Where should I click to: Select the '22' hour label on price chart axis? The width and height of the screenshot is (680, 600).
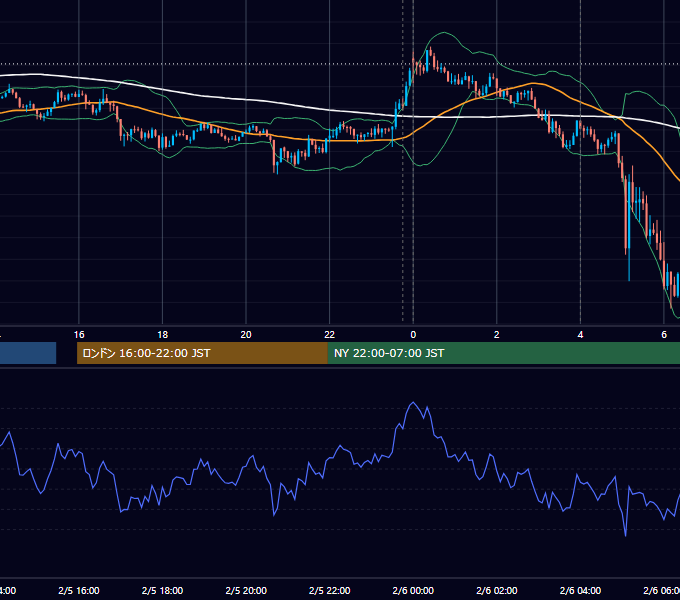click(x=330, y=335)
